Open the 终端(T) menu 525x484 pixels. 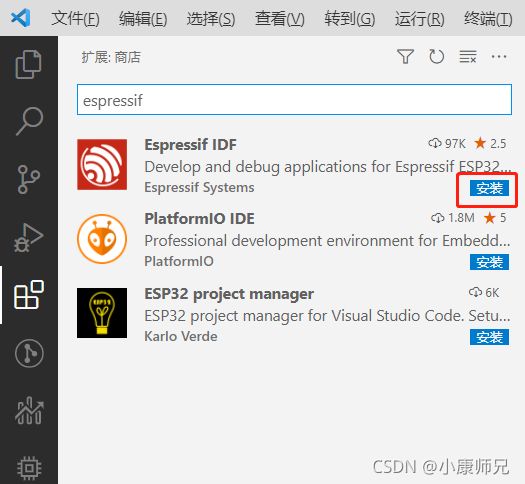pos(488,18)
